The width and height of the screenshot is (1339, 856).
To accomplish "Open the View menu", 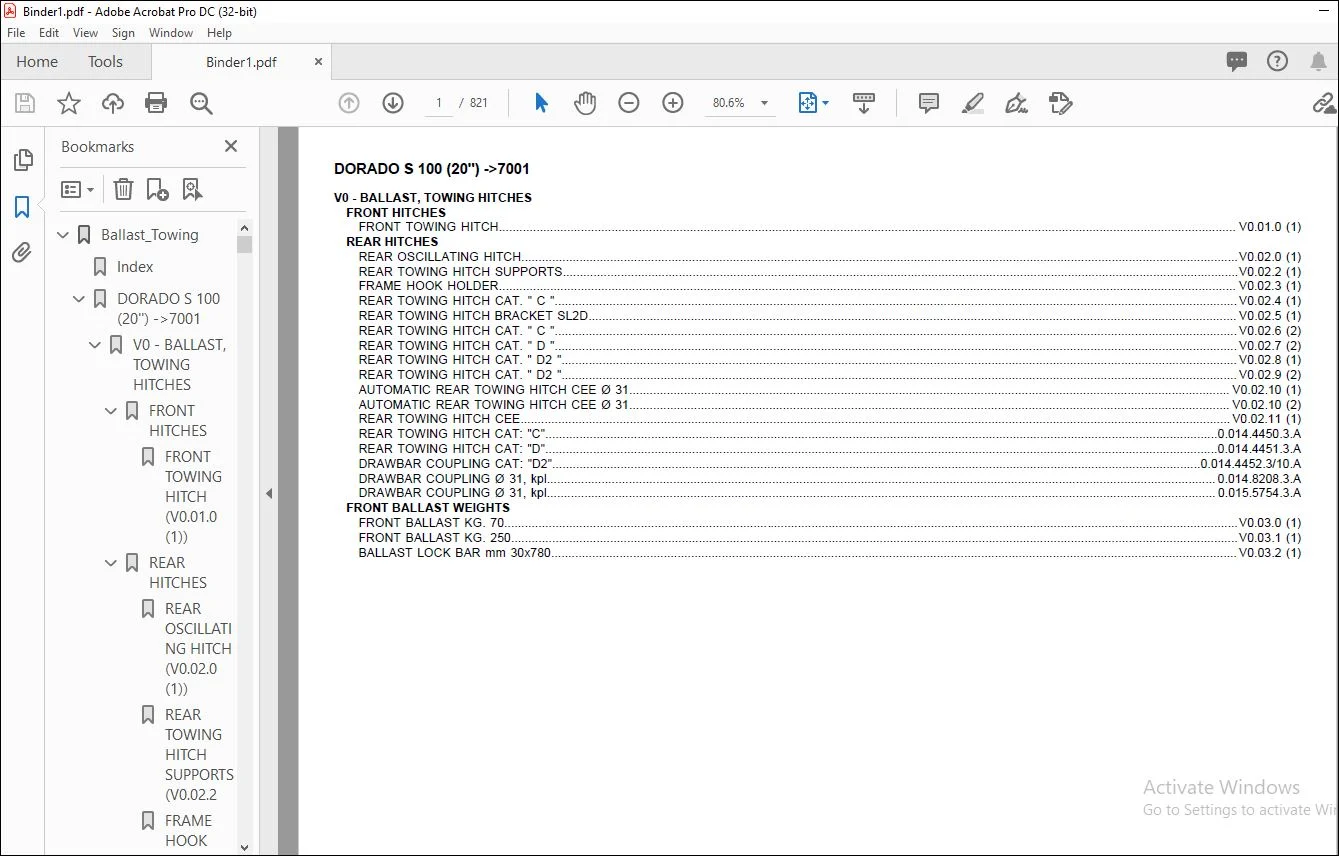I will point(86,33).
